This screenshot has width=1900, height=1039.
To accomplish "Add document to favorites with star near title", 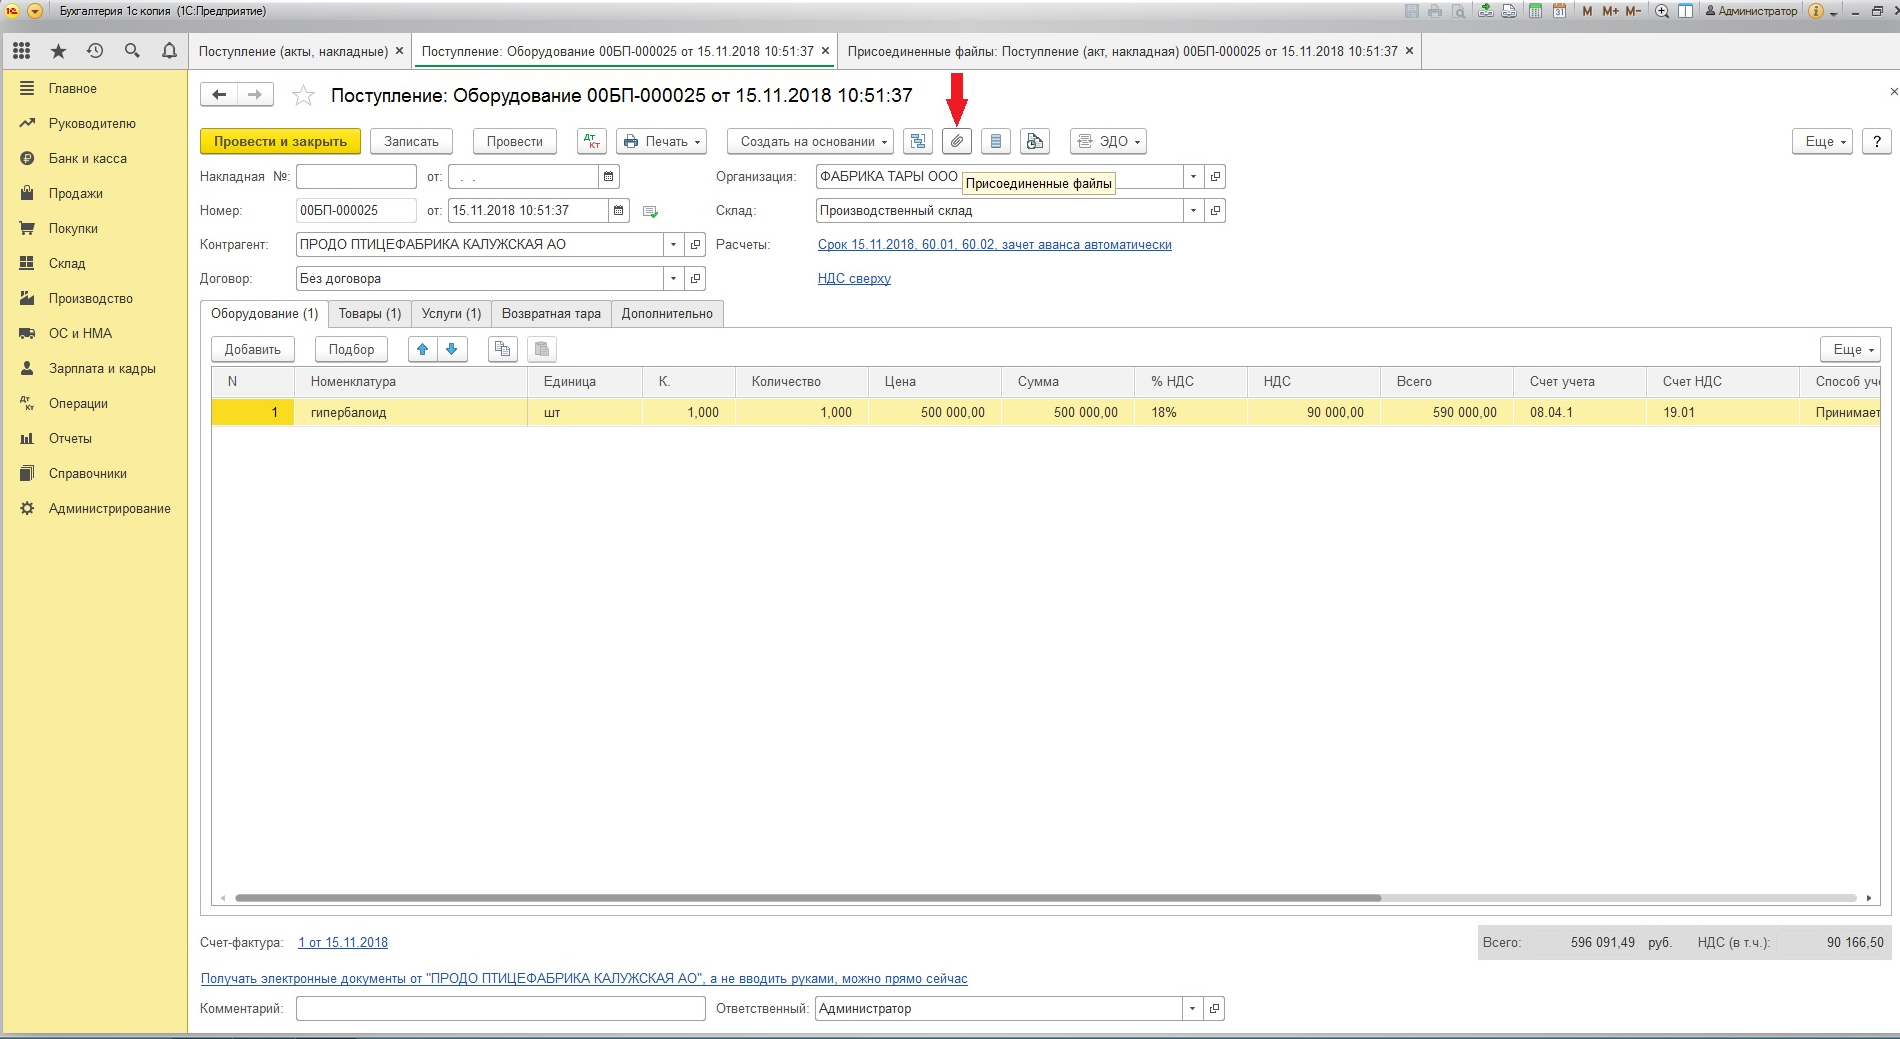I will (x=303, y=95).
